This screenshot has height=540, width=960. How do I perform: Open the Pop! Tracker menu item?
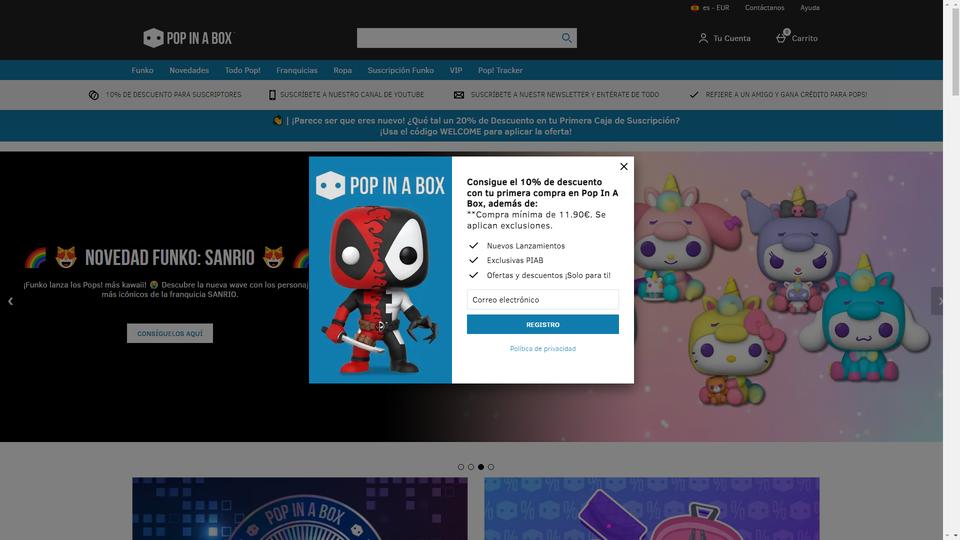point(500,70)
